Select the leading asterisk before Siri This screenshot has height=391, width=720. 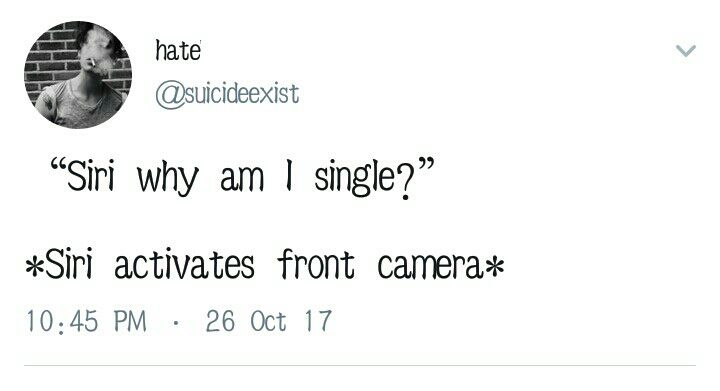point(34,266)
